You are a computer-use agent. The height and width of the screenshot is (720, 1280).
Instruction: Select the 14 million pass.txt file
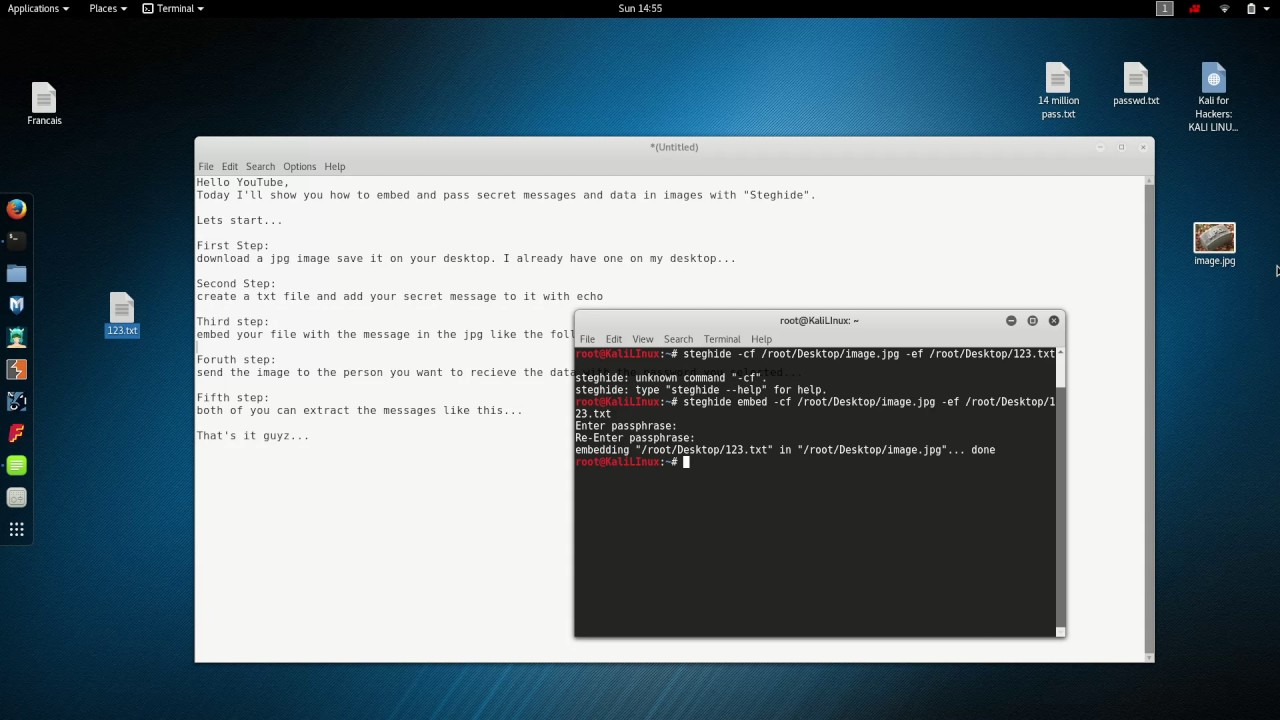[x=1058, y=91]
